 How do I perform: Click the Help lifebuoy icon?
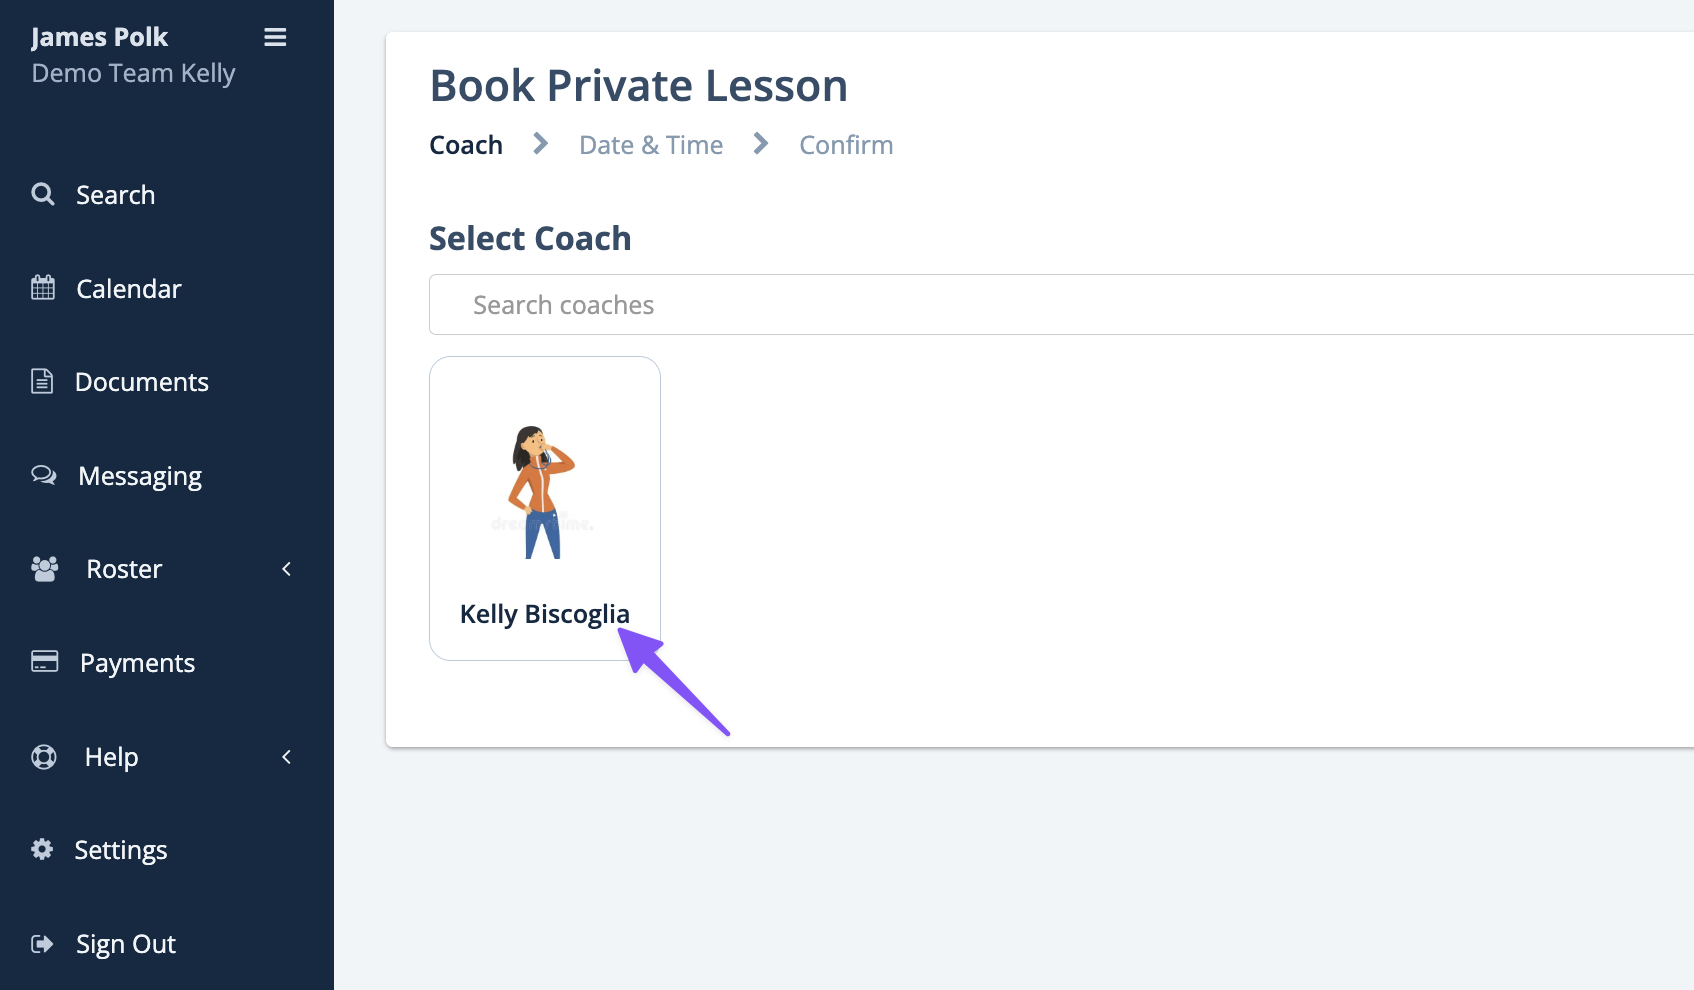44,757
